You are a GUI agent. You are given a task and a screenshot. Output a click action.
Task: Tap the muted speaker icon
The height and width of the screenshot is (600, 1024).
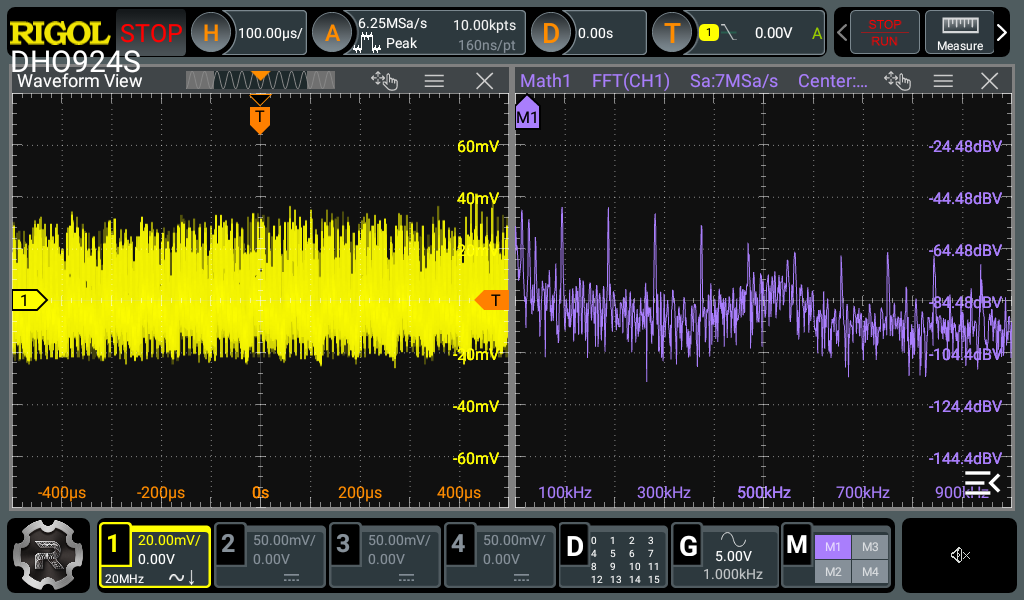(960, 555)
